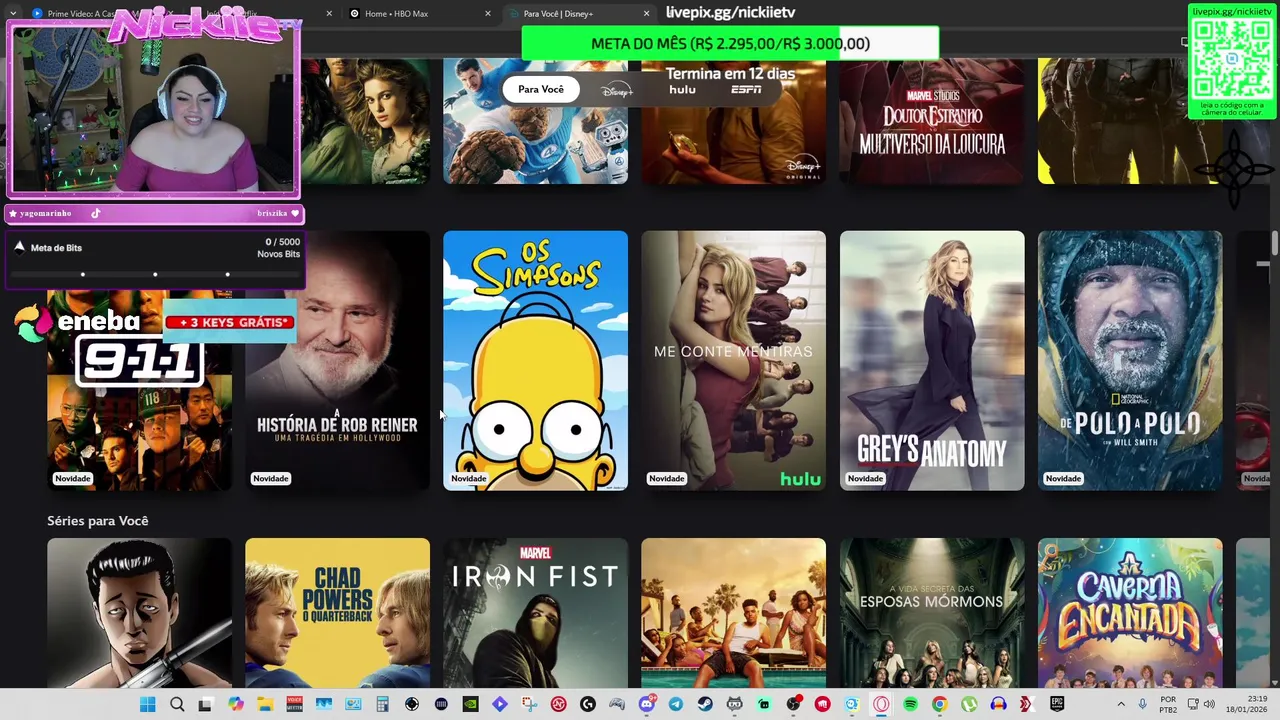Click the Séries para Você heading
The height and width of the screenshot is (720, 1280).
97,521
